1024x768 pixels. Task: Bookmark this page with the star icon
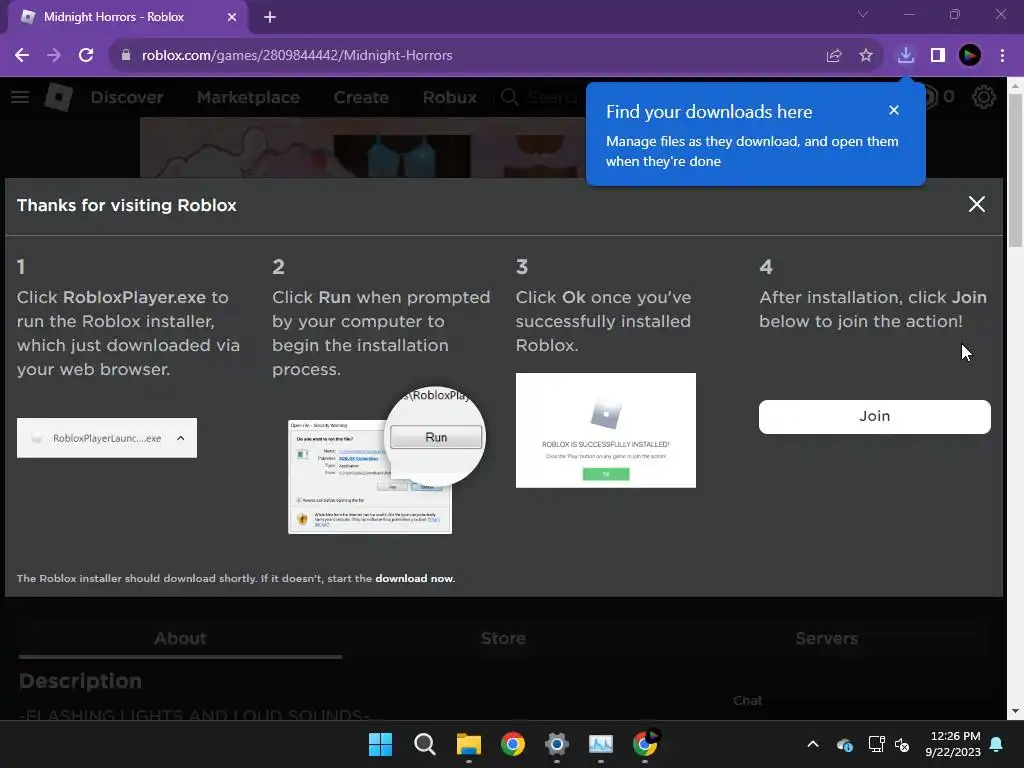(x=866, y=56)
